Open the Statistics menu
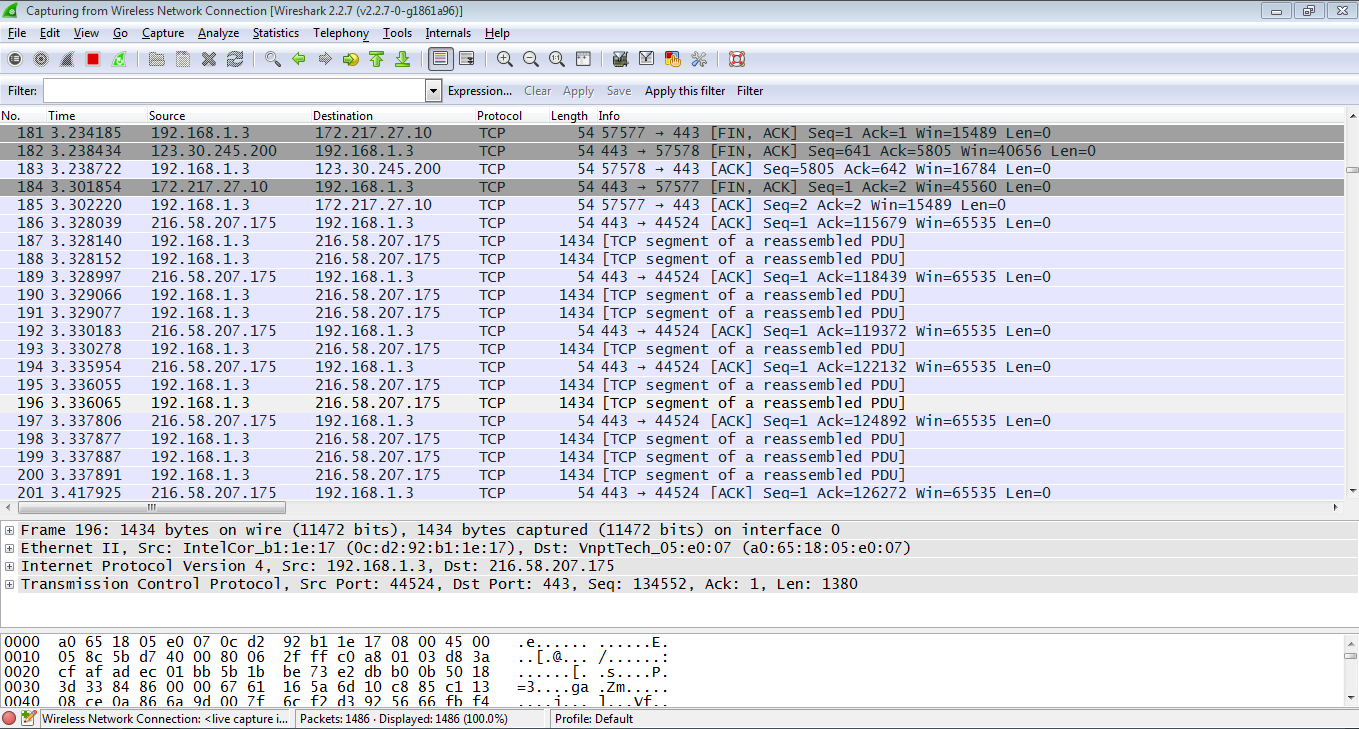Viewport: 1359px width, 729px height. click(x=275, y=33)
